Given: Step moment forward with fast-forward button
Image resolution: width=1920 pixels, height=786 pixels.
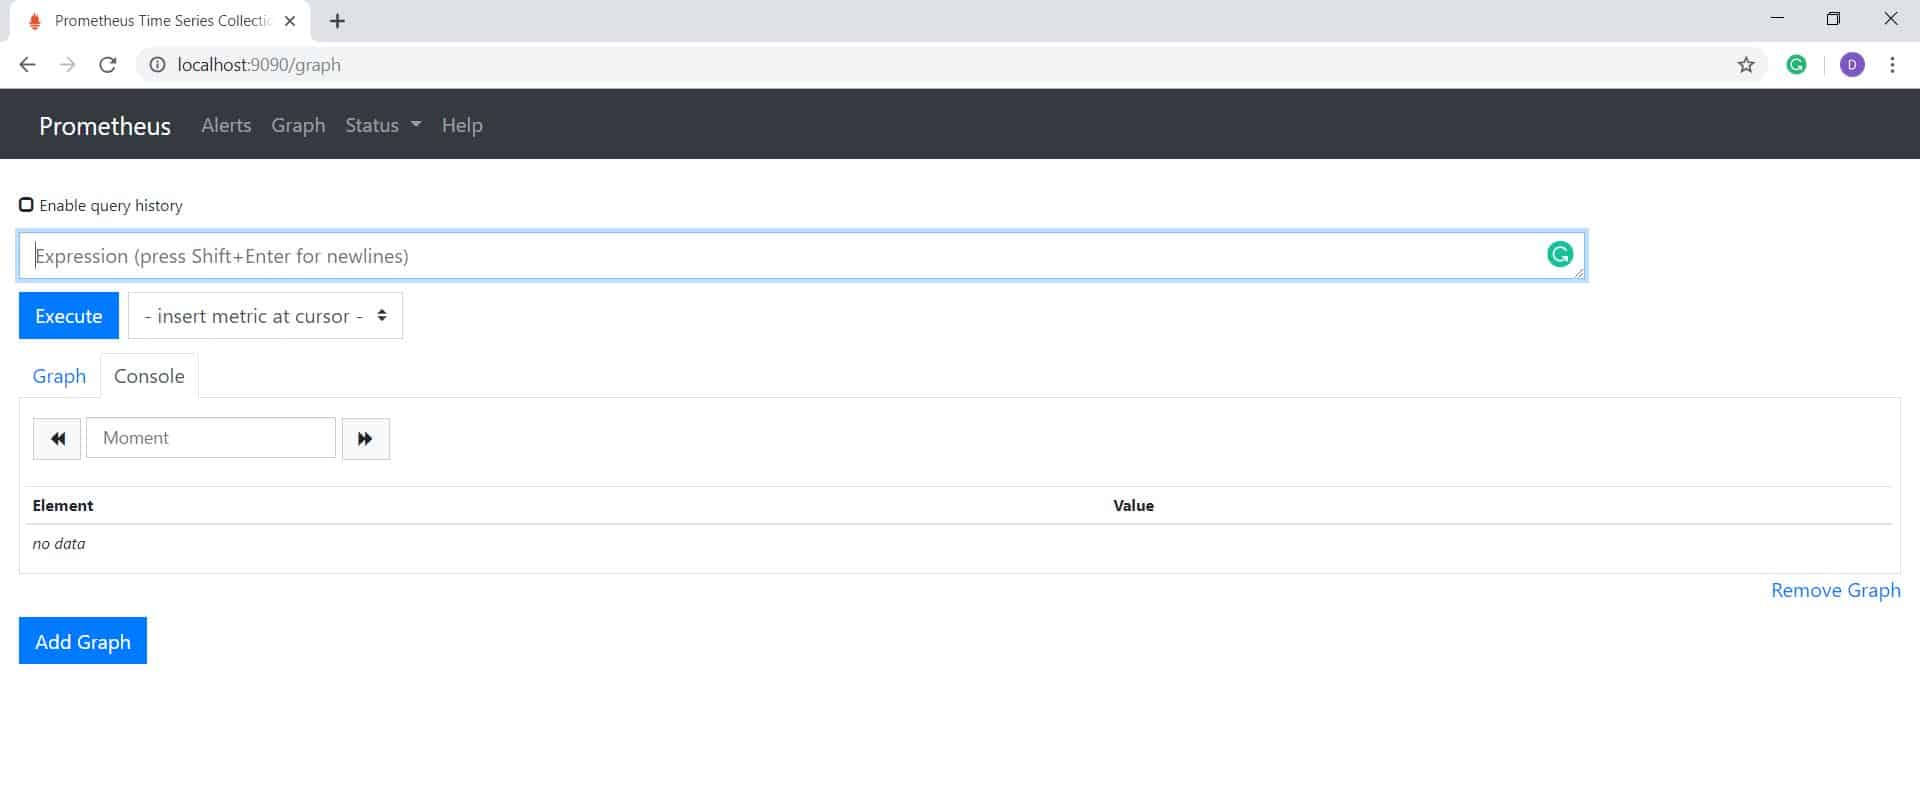Looking at the screenshot, I should tap(366, 438).
